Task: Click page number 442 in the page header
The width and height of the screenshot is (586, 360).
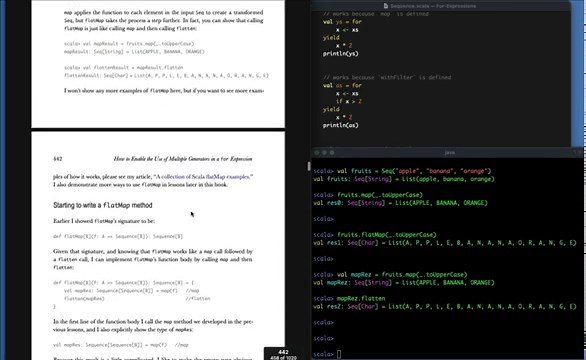Action: point(58,159)
